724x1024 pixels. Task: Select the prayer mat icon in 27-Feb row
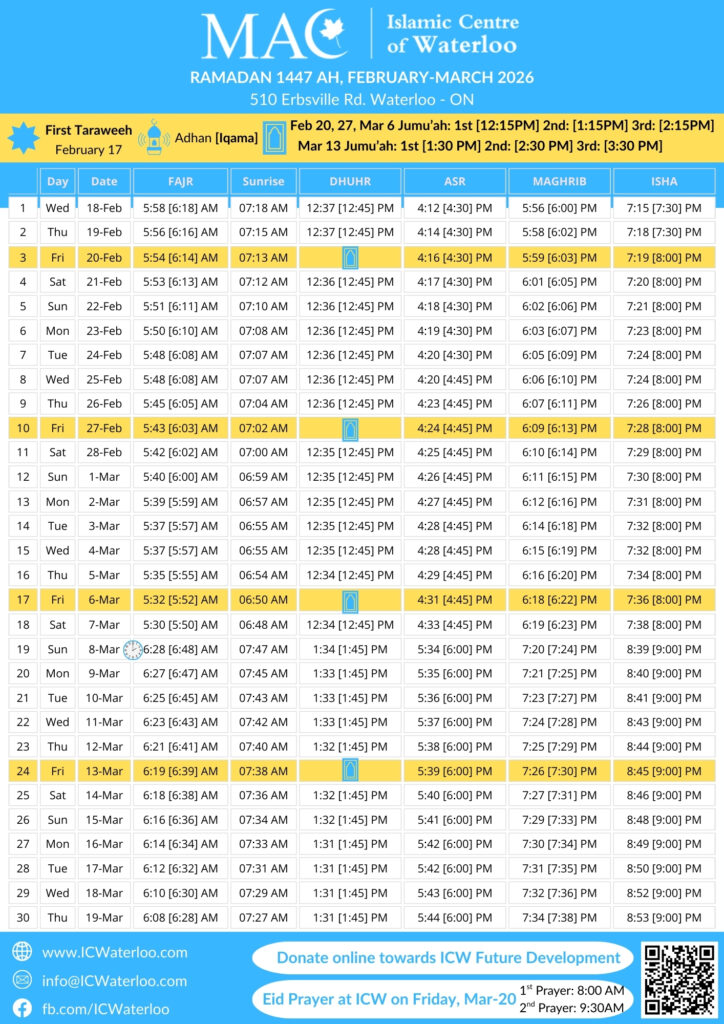pos(350,429)
